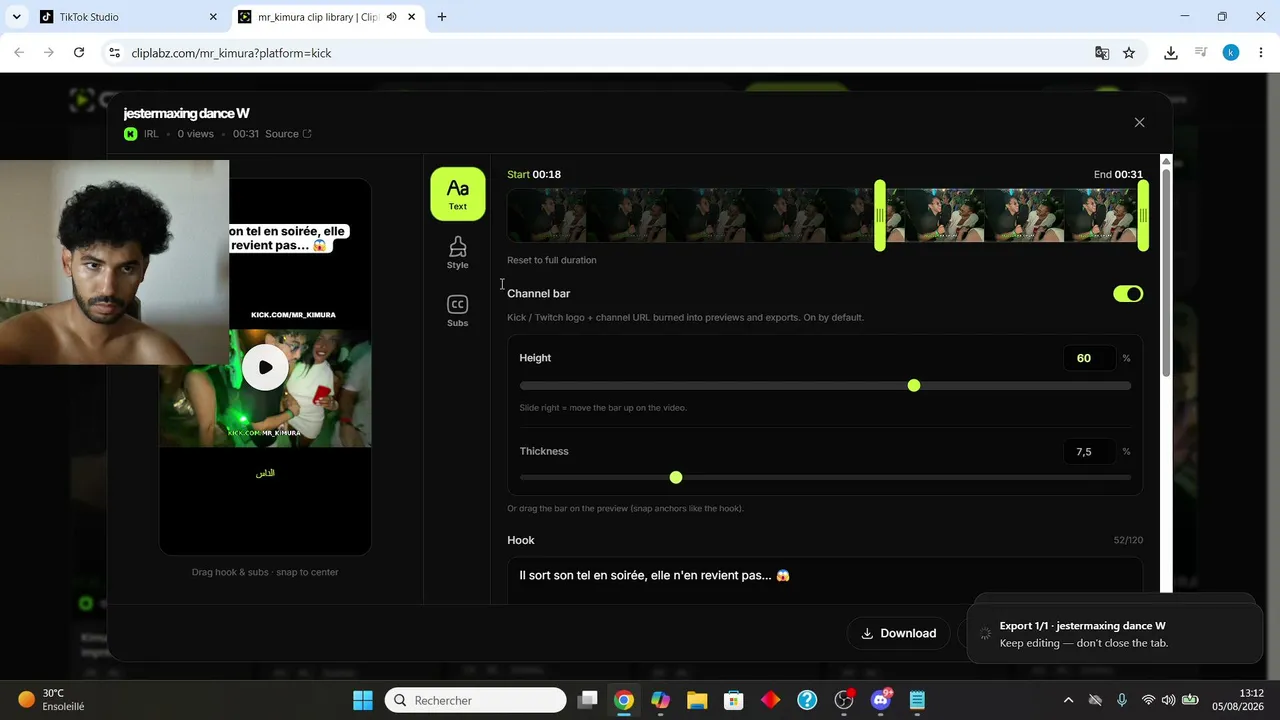Click the Translate this page icon
Screen dimensions: 1280x720
1102,53
